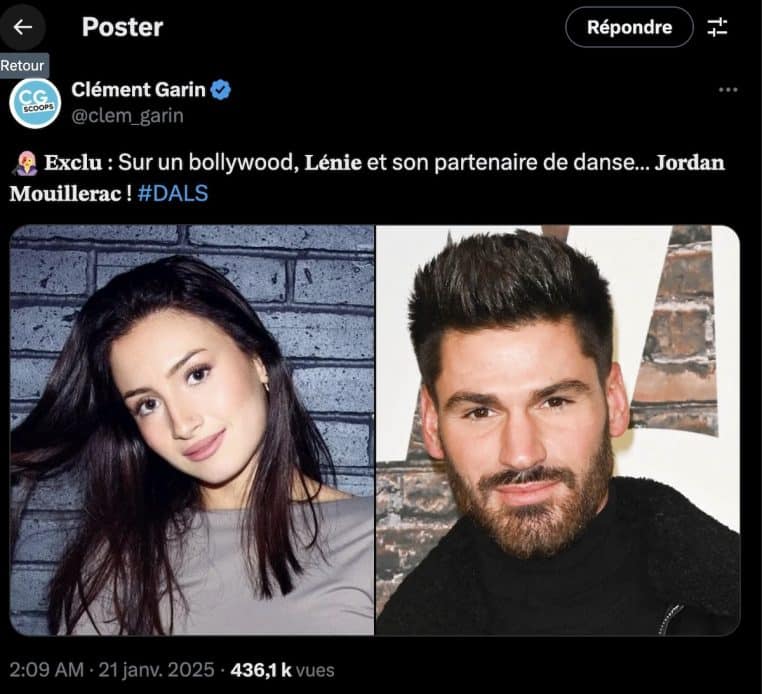This screenshot has height=694, width=762.
Task: View the left photo of Lénie
Action: pos(192,430)
